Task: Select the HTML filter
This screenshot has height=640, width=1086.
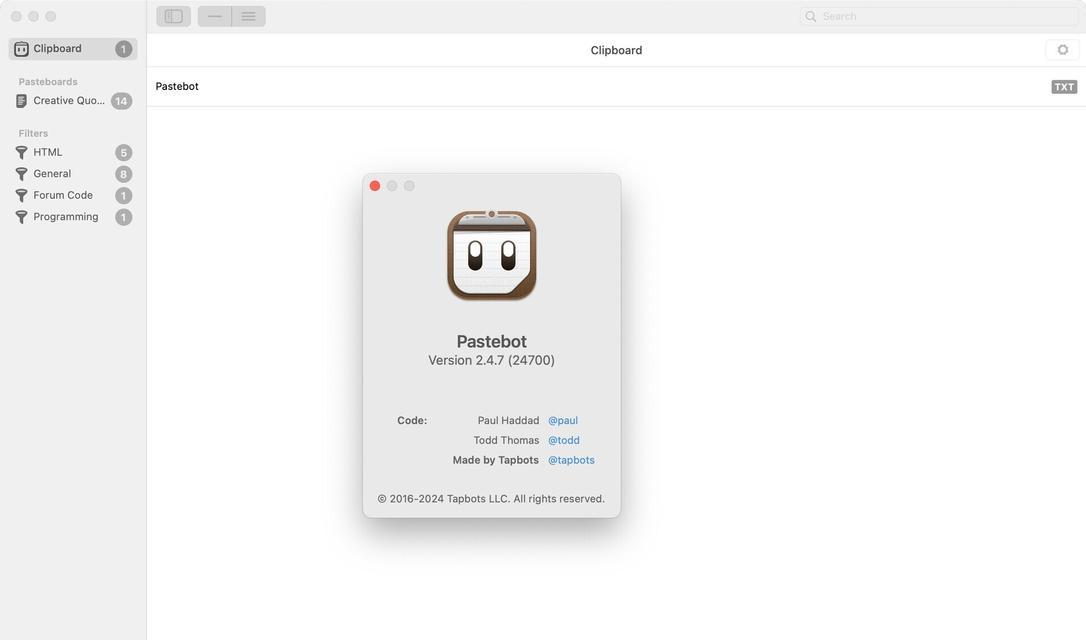Action: click(73, 152)
